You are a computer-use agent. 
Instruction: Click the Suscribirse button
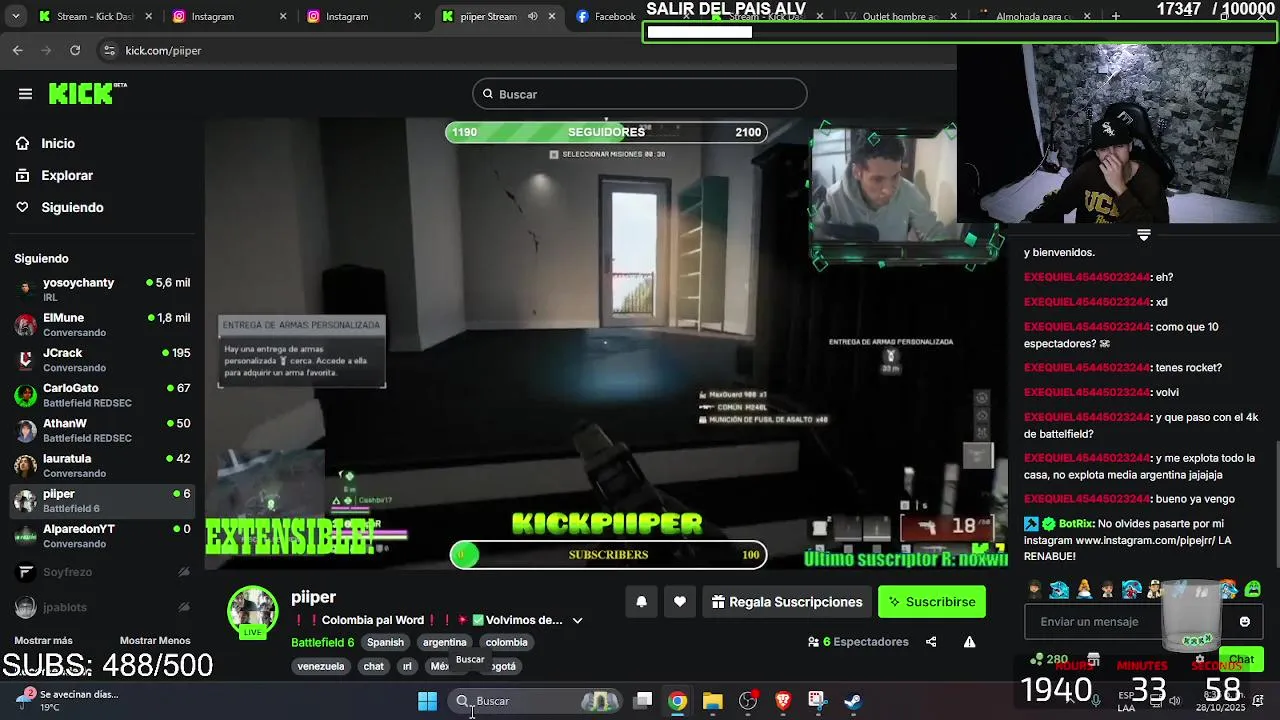click(x=931, y=602)
